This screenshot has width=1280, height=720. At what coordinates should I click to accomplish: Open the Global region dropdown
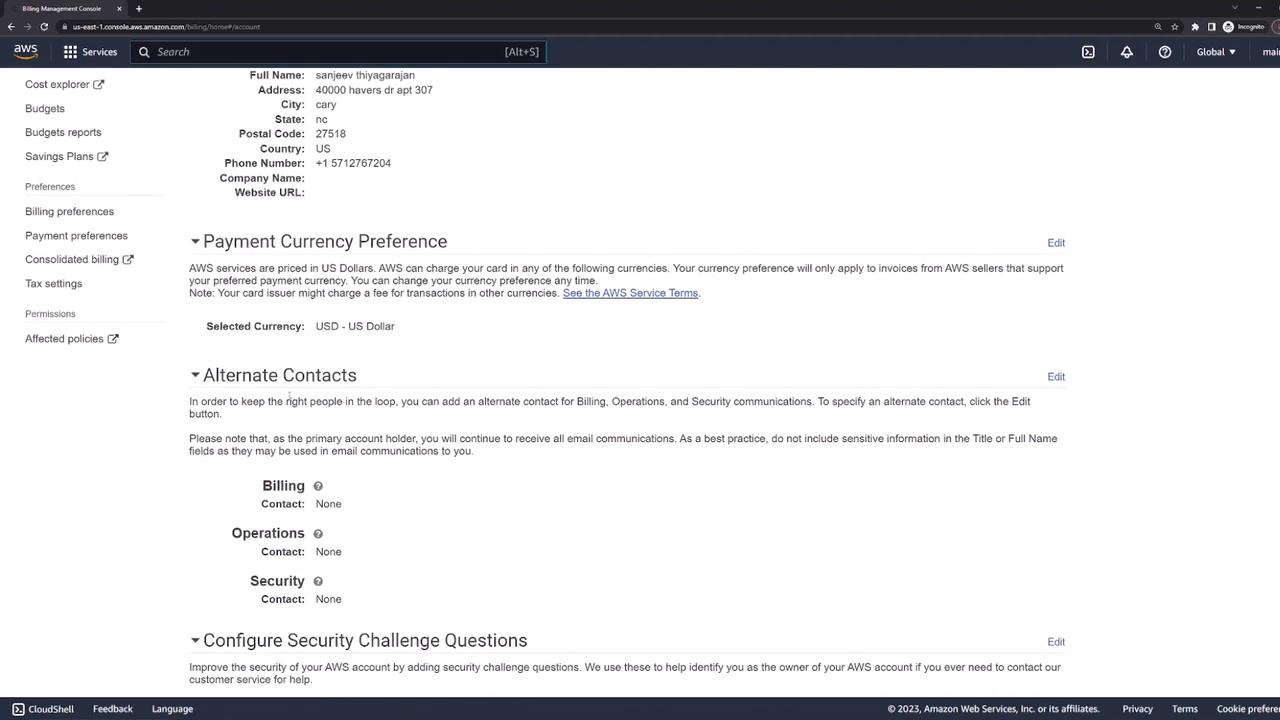pyautogui.click(x=1216, y=52)
